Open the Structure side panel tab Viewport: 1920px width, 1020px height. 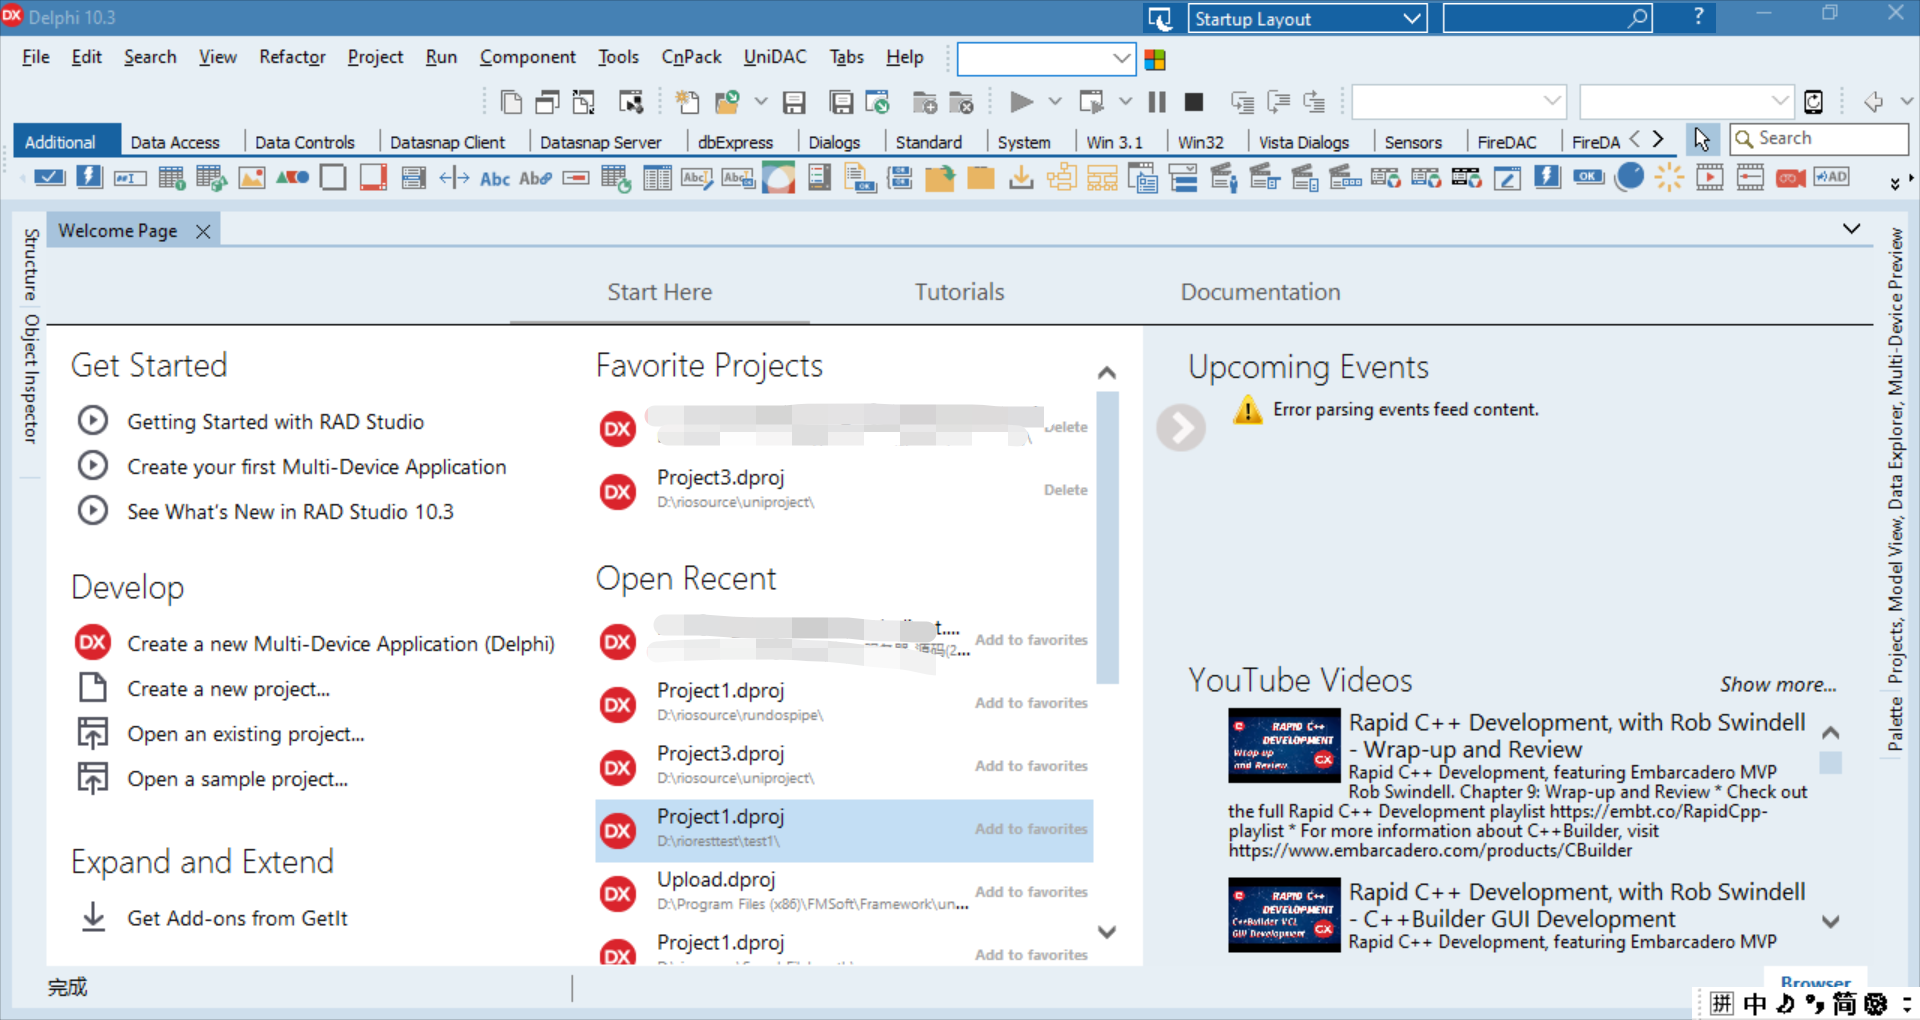click(31, 264)
